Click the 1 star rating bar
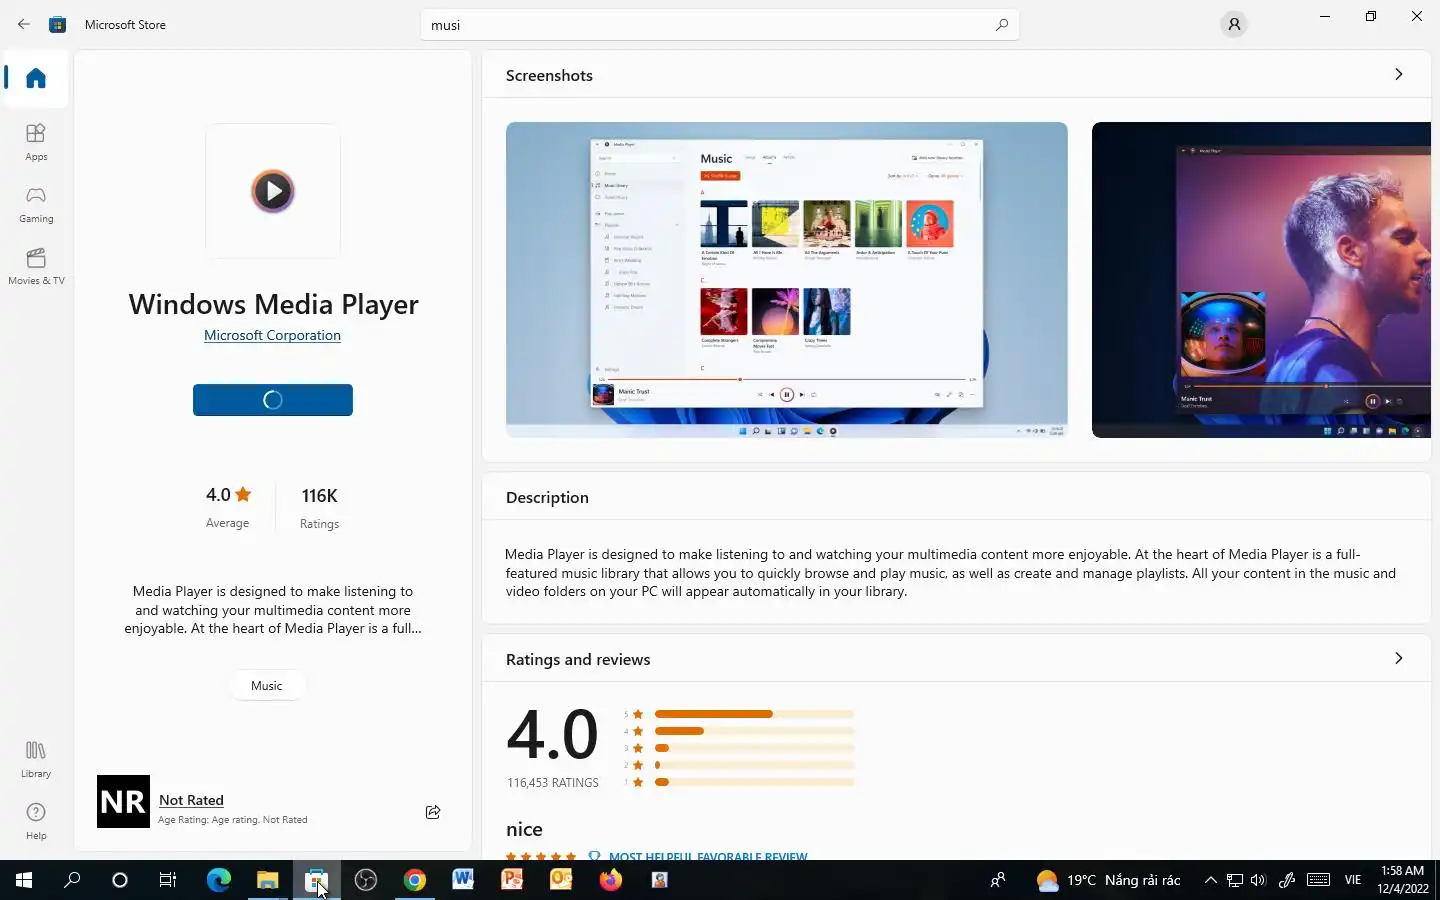Image resolution: width=1440 pixels, height=900 pixels. (754, 782)
